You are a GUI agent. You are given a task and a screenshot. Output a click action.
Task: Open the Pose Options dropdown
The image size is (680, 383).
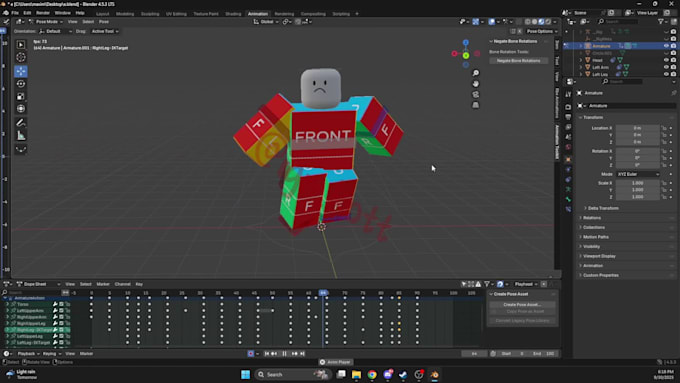(x=542, y=31)
